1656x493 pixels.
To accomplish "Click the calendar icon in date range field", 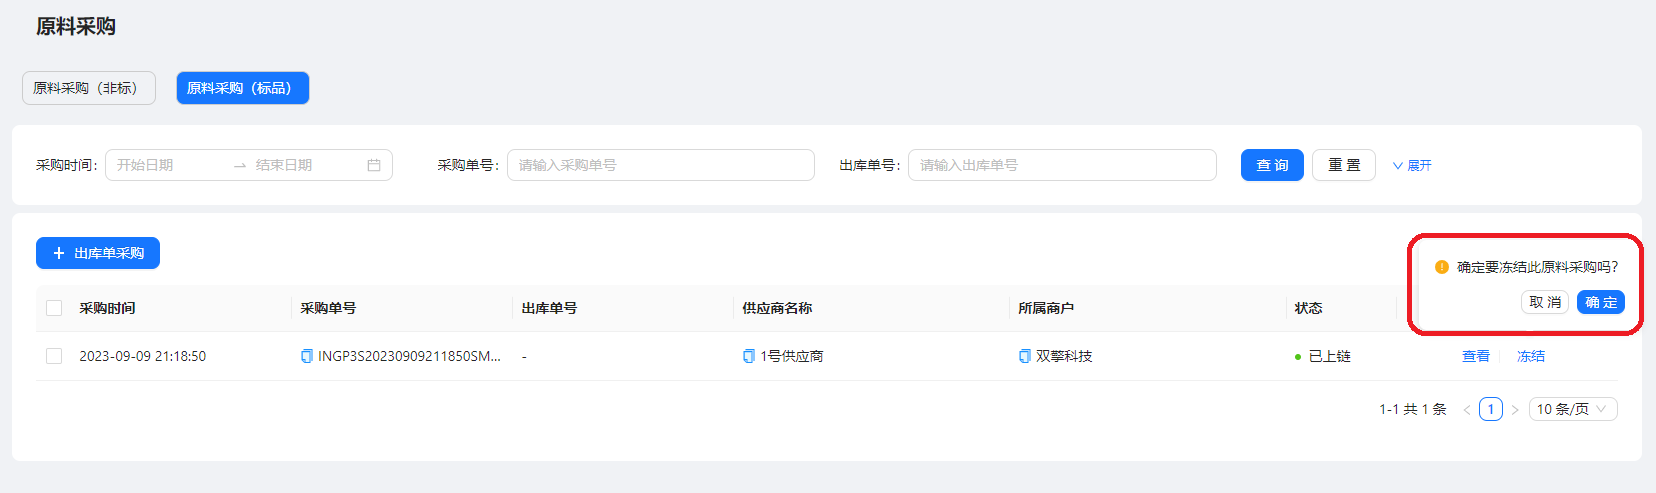I will tap(374, 165).
